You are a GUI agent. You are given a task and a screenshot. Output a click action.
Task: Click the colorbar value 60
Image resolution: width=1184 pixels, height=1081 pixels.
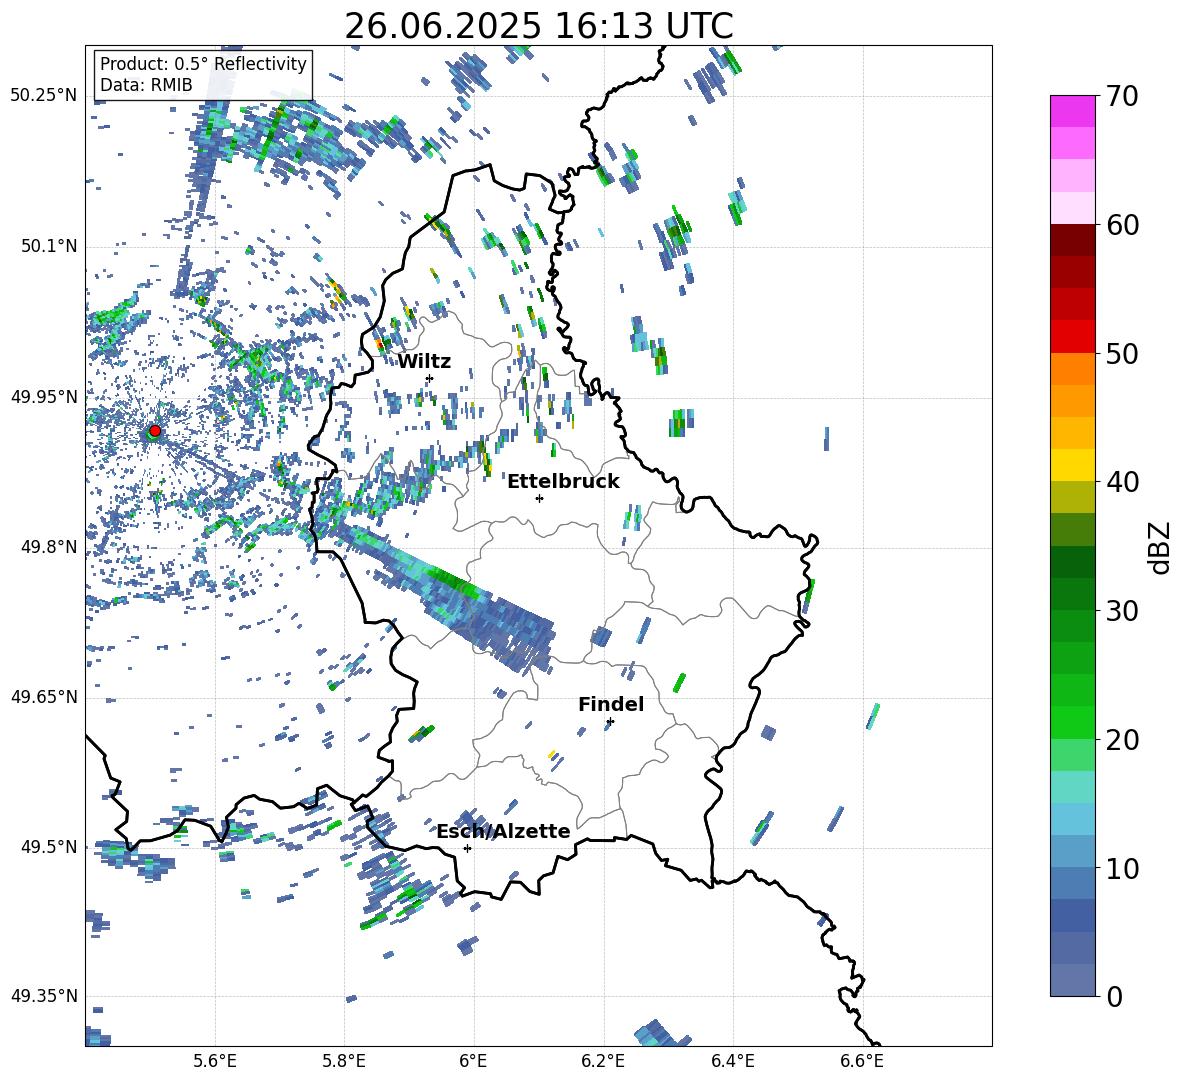[x=1122, y=224]
